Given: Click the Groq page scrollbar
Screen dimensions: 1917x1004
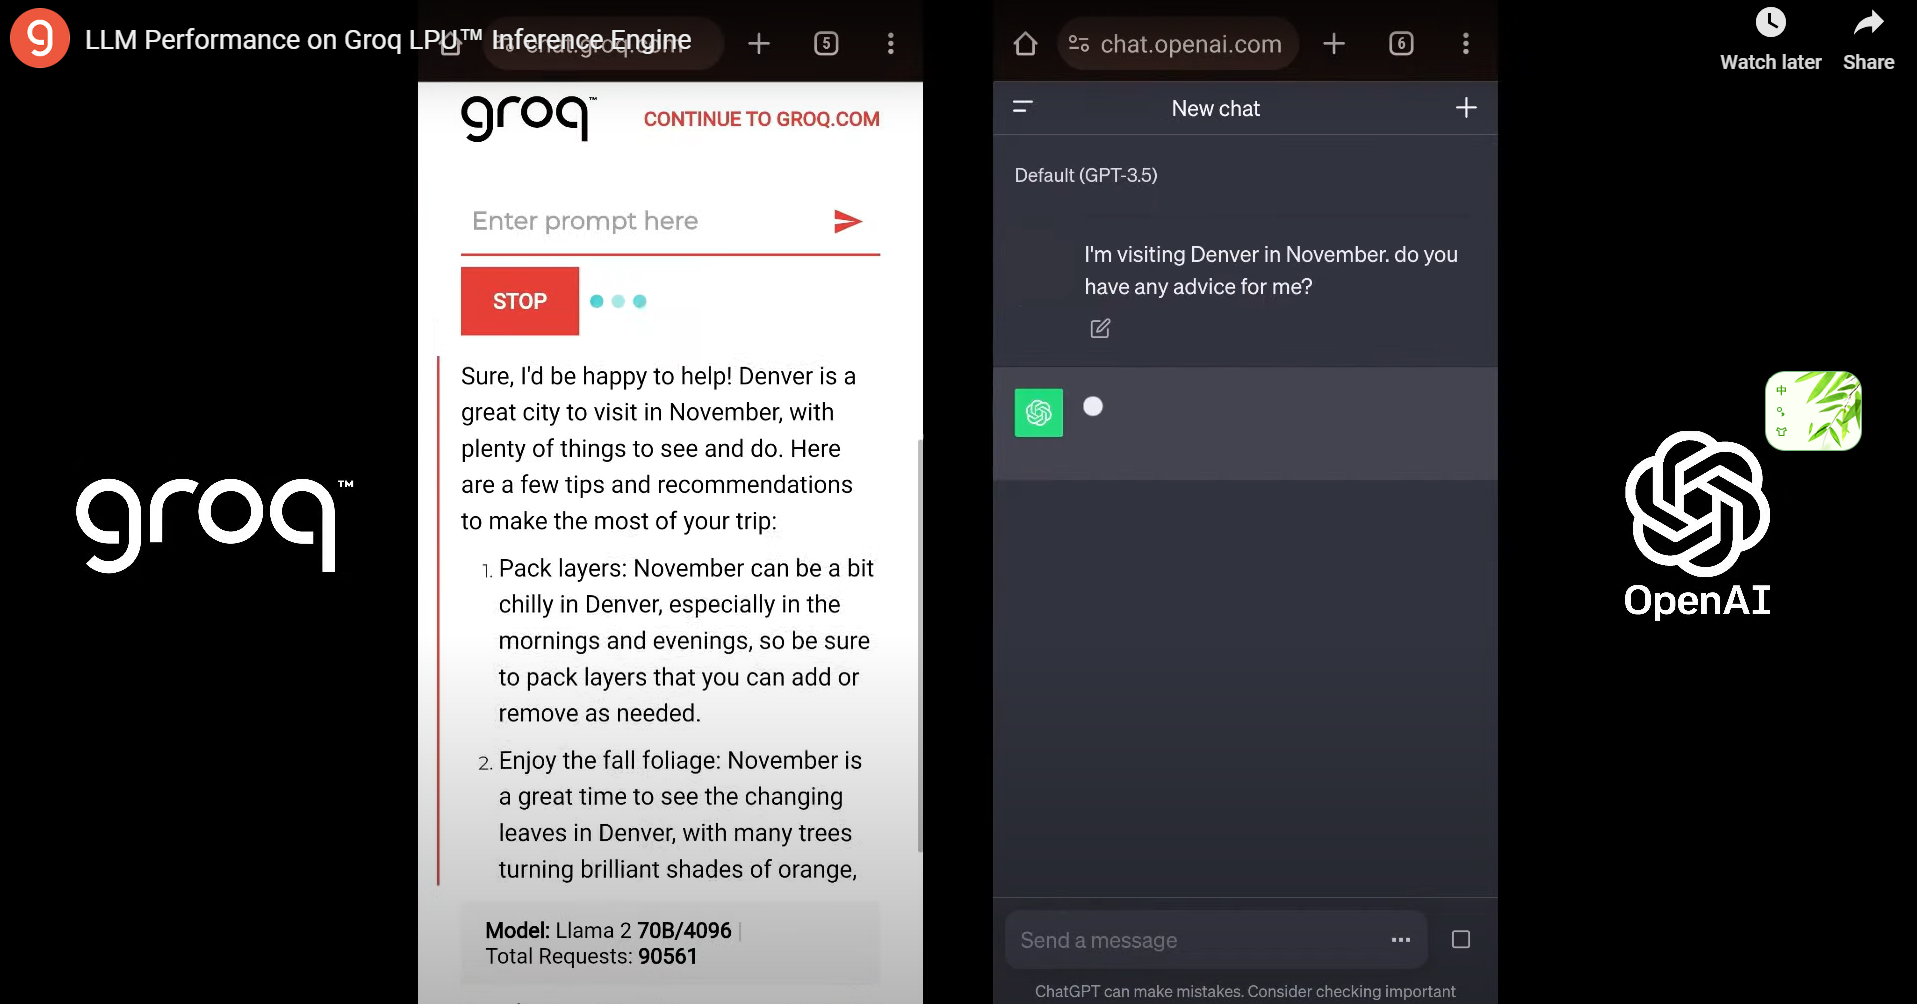Looking at the screenshot, I should coord(919,640).
